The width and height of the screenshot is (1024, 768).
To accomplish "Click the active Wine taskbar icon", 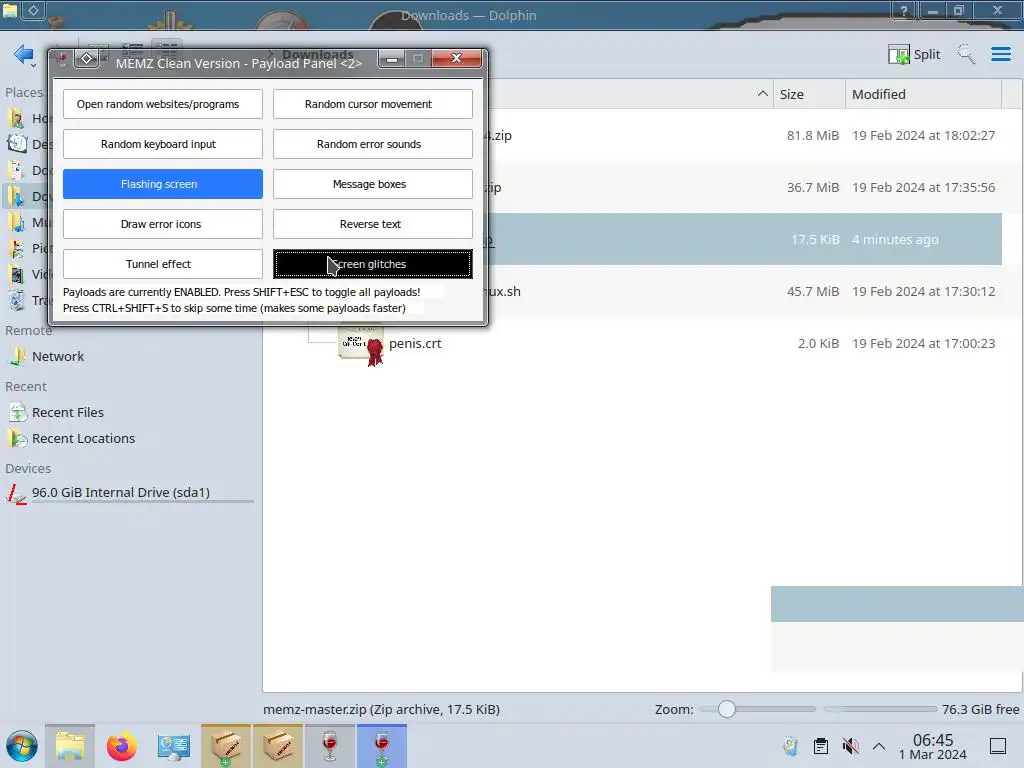I will coord(381,746).
